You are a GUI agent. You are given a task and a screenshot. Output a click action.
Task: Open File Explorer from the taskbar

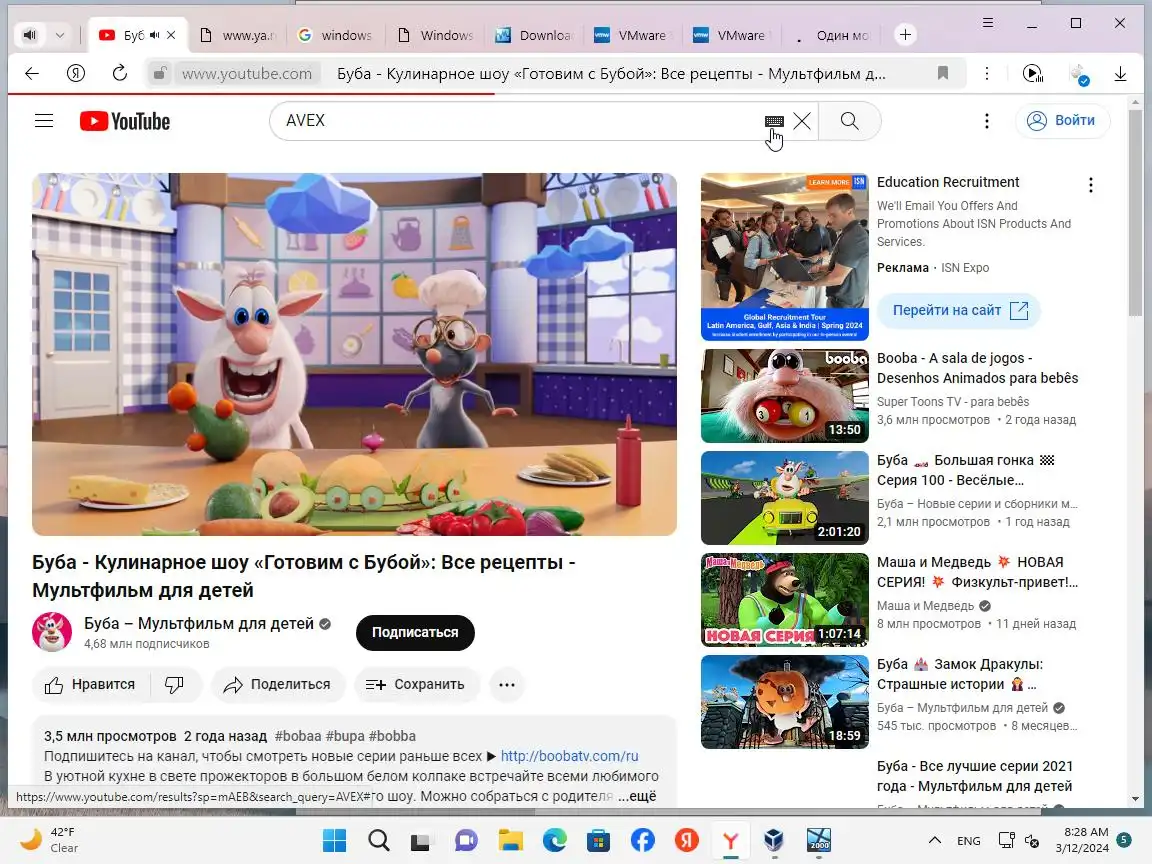[x=511, y=840]
